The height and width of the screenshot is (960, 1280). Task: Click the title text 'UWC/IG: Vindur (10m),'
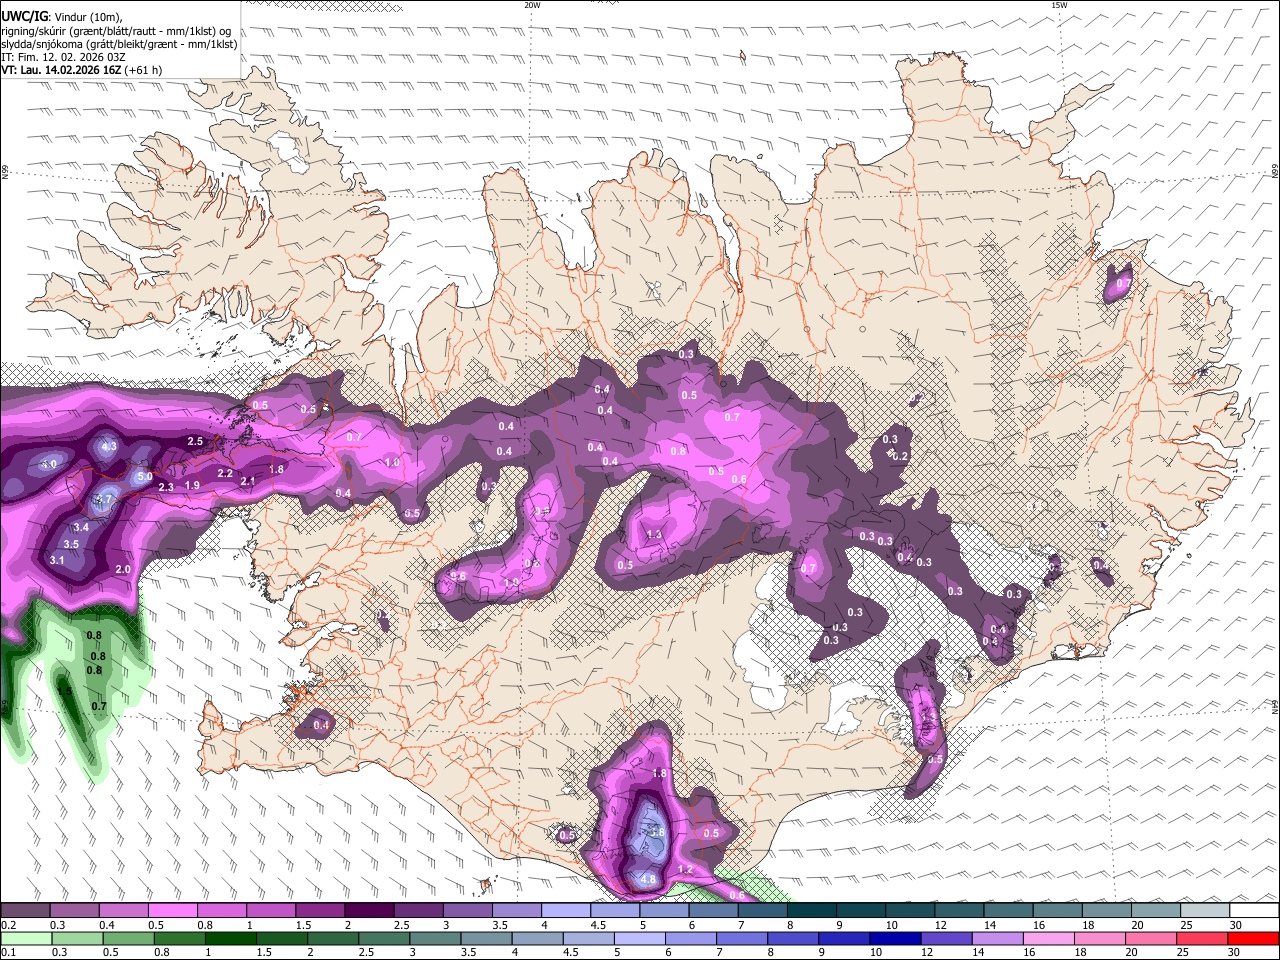point(62,17)
